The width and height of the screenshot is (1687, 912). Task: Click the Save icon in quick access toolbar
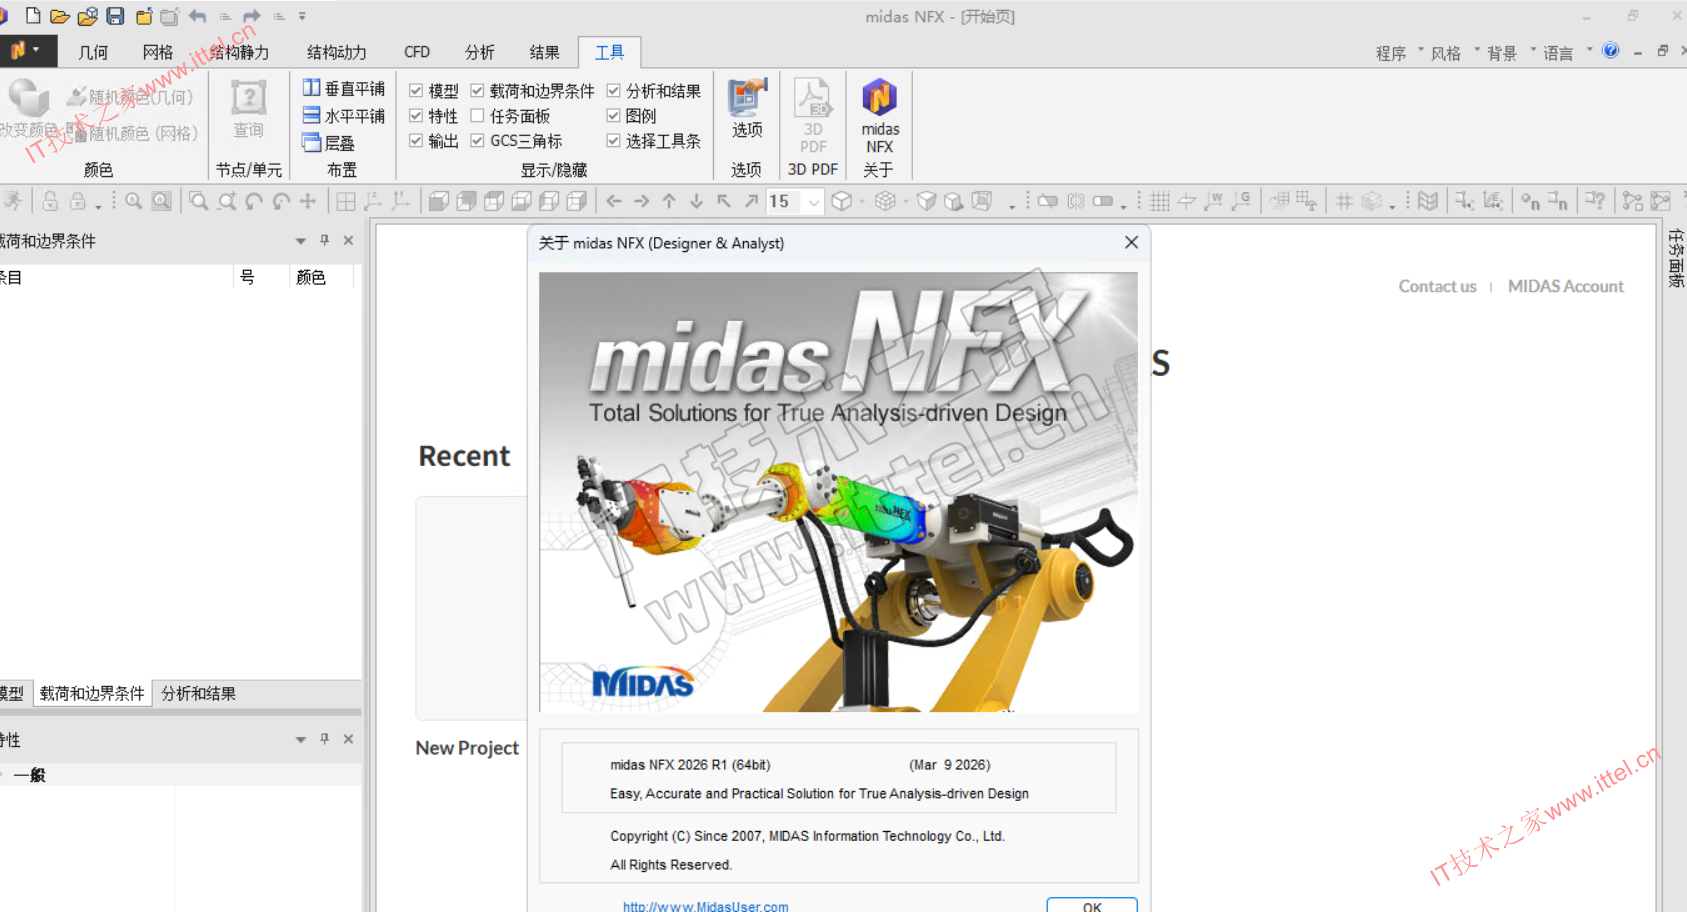pos(115,16)
